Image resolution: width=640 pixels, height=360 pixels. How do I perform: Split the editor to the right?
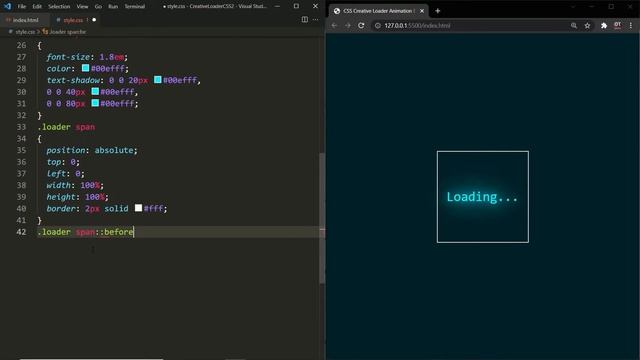[x=304, y=19]
